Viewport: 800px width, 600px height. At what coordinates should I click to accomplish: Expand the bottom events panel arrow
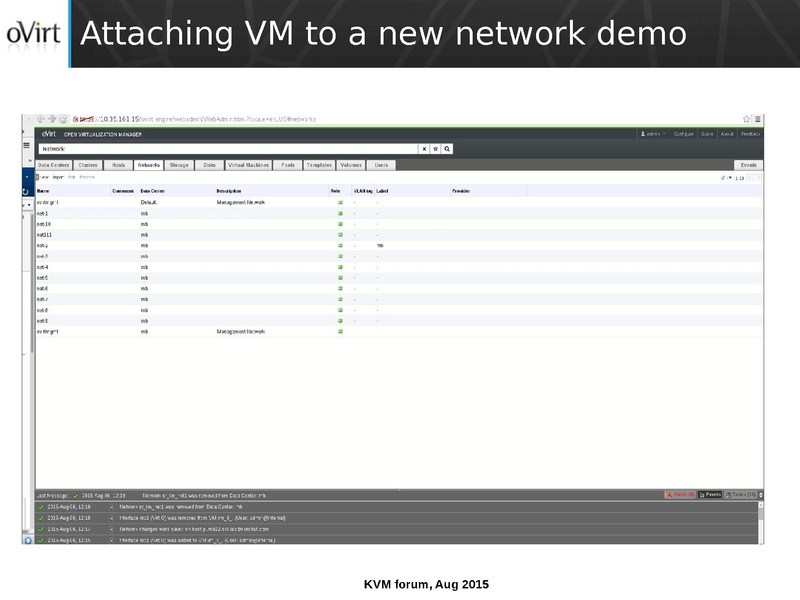pos(761,494)
